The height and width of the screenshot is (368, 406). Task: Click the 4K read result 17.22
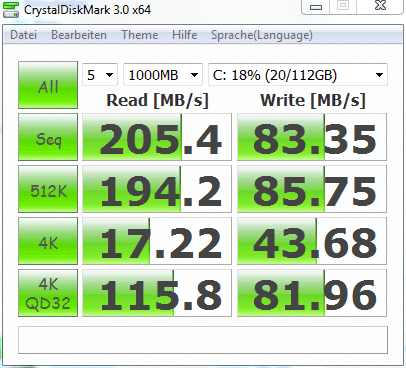click(x=157, y=241)
